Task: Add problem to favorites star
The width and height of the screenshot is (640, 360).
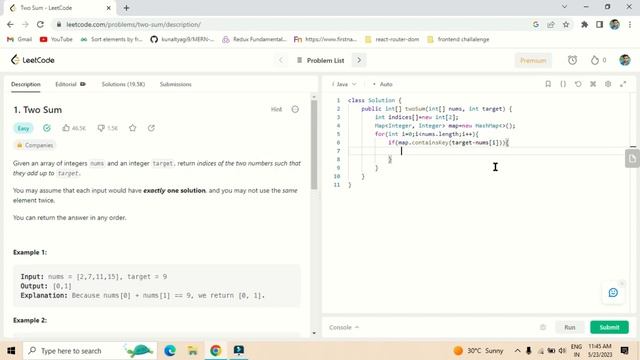Action: 133,128
